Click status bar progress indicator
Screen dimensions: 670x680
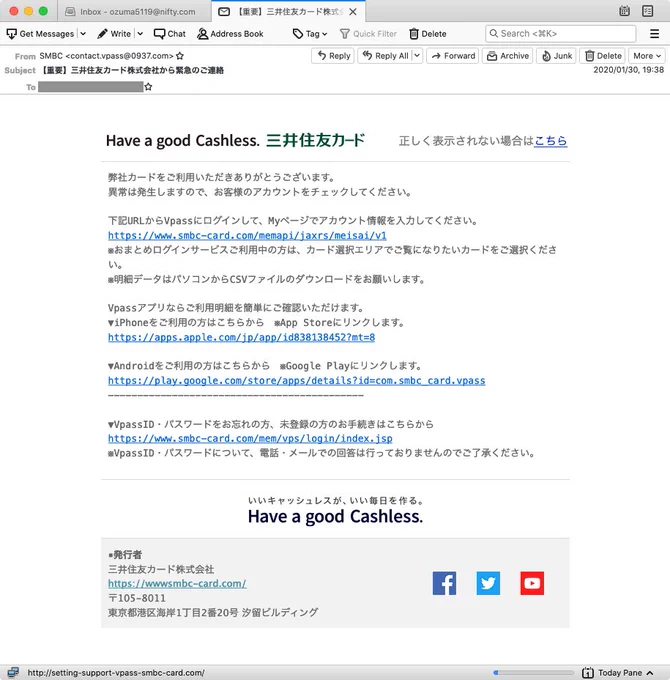[x=533, y=673]
